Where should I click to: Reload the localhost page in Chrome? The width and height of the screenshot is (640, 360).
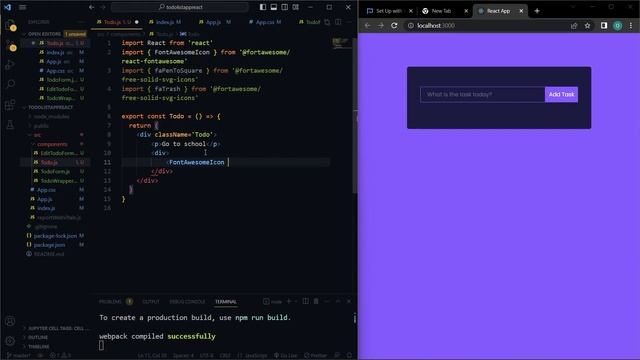[394, 25]
